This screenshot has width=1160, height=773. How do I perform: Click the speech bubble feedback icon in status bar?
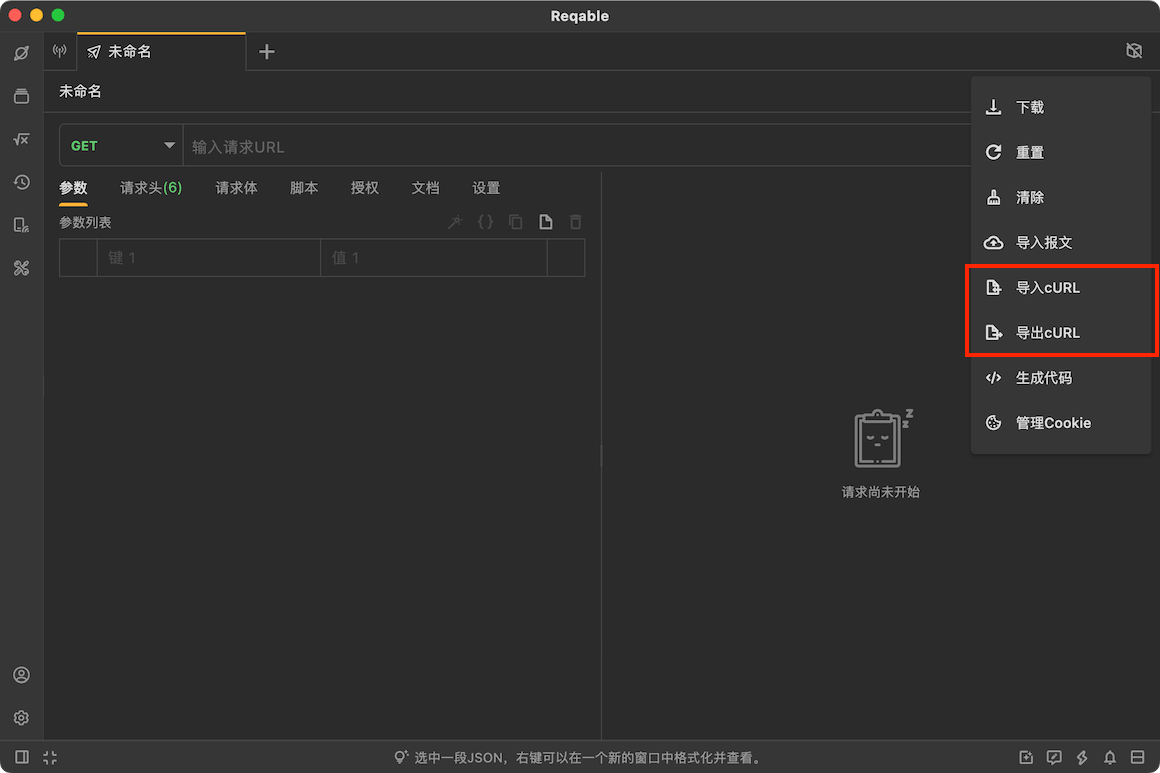point(1054,757)
